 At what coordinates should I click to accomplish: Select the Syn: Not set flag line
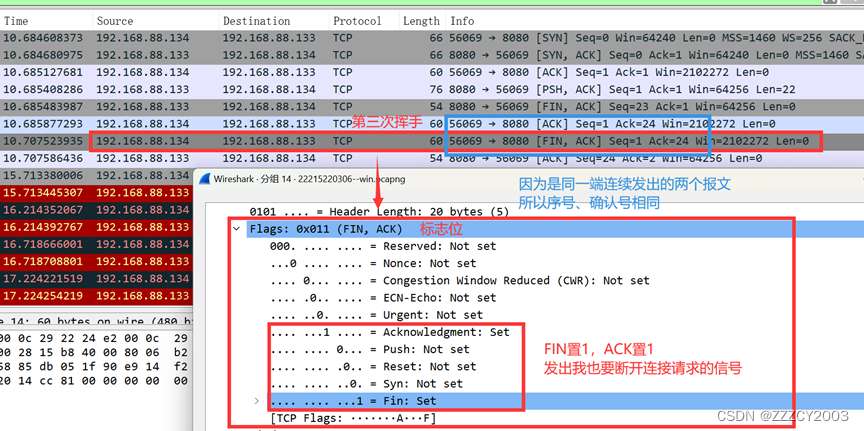(x=366, y=383)
